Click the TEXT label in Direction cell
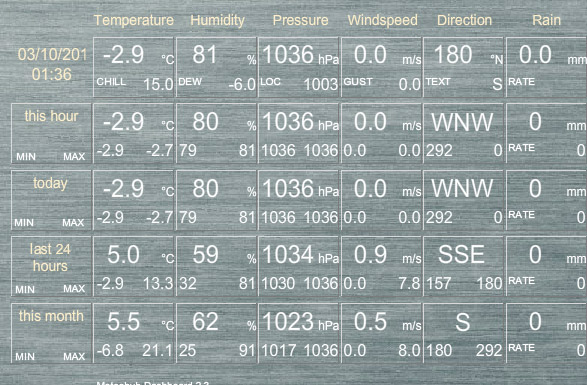587x385 pixels. (438, 82)
